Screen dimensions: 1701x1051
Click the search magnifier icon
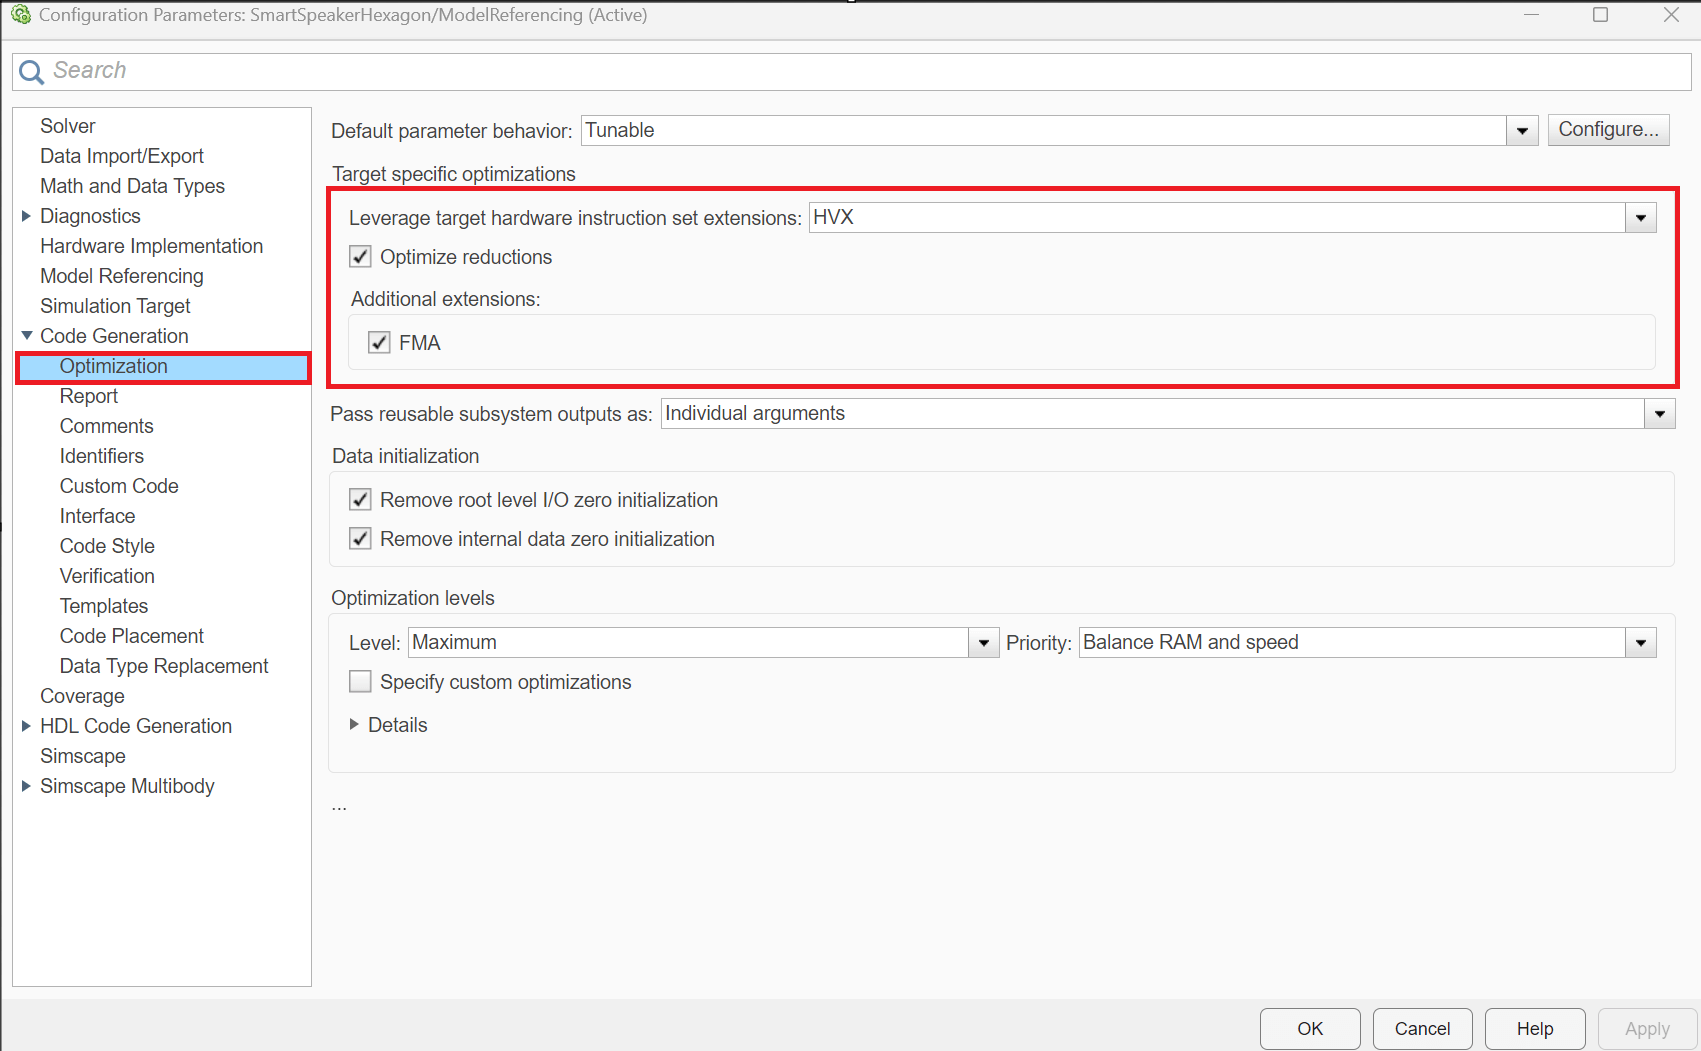point(31,72)
